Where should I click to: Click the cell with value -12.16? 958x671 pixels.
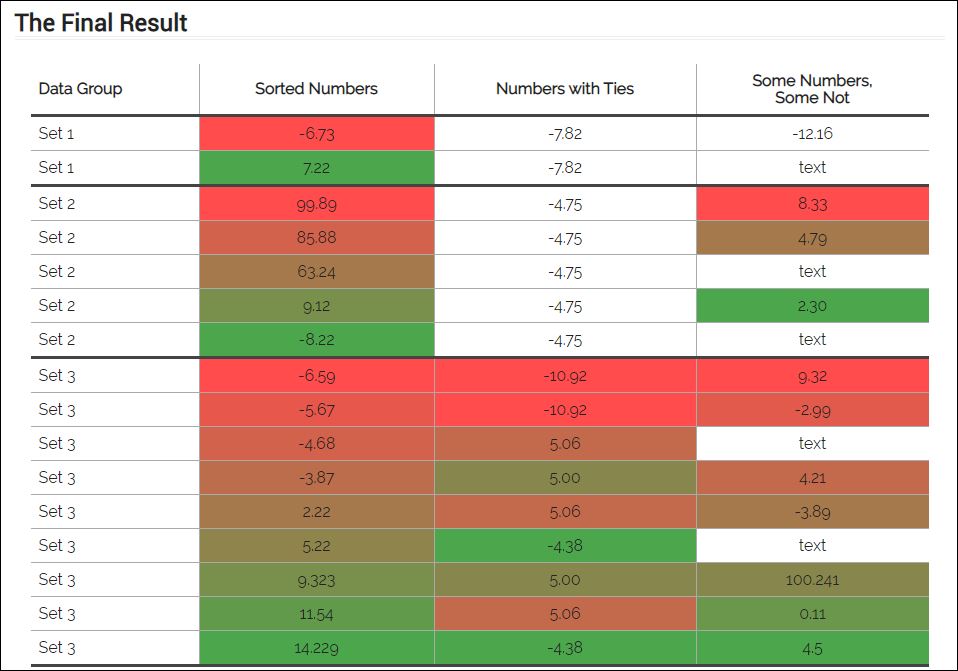tap(812, 134)
